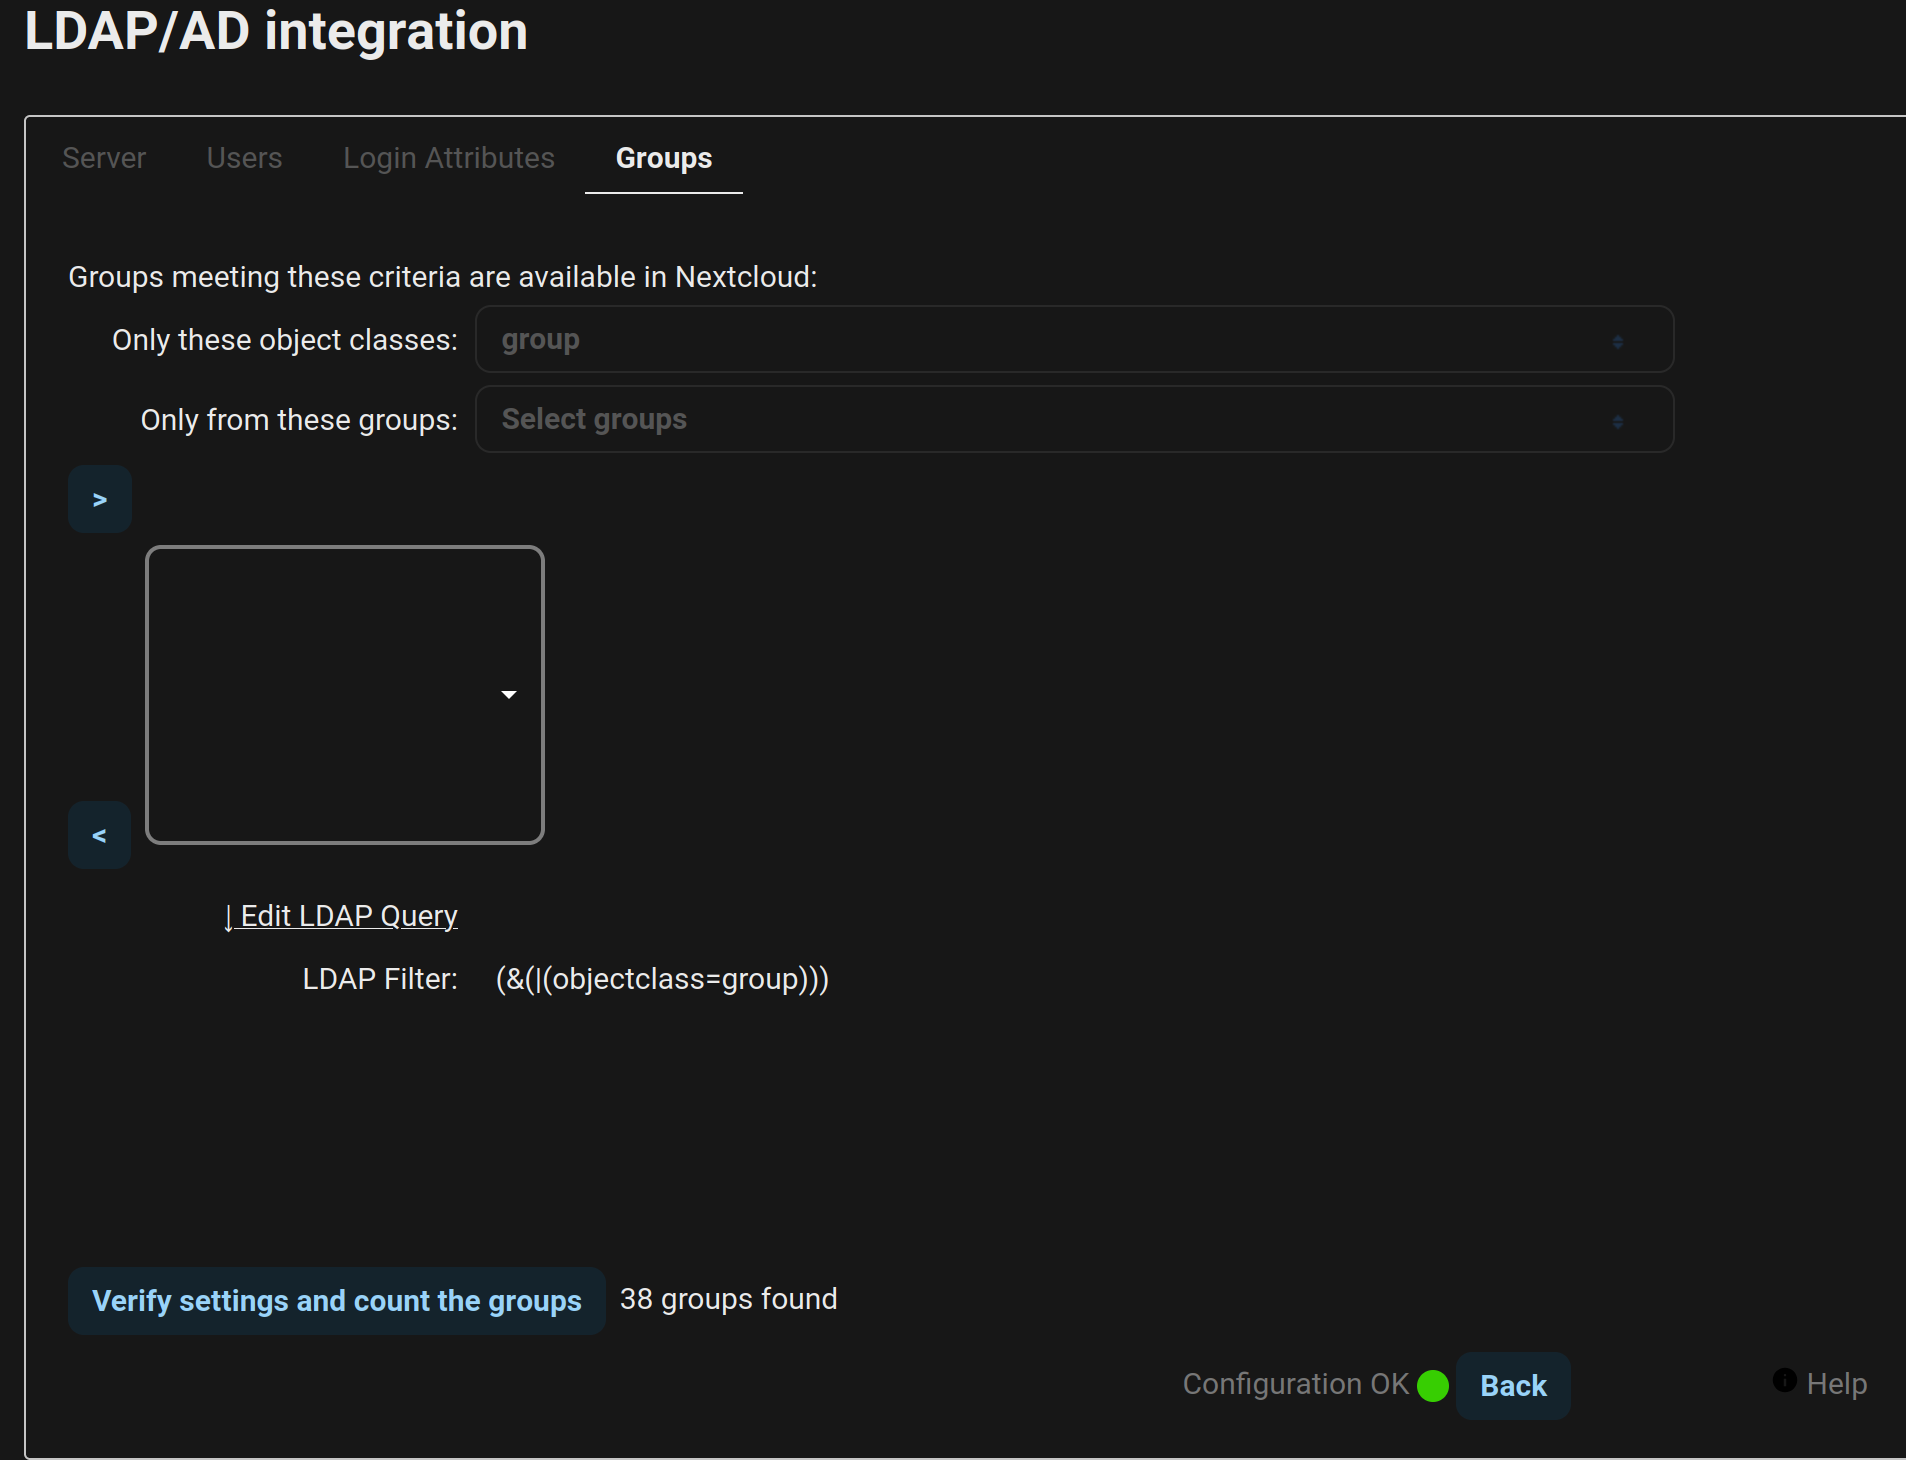Expand the empty selected groups list box
This screenshot has height=1460, width=1906.
click(x=345, y=695)
